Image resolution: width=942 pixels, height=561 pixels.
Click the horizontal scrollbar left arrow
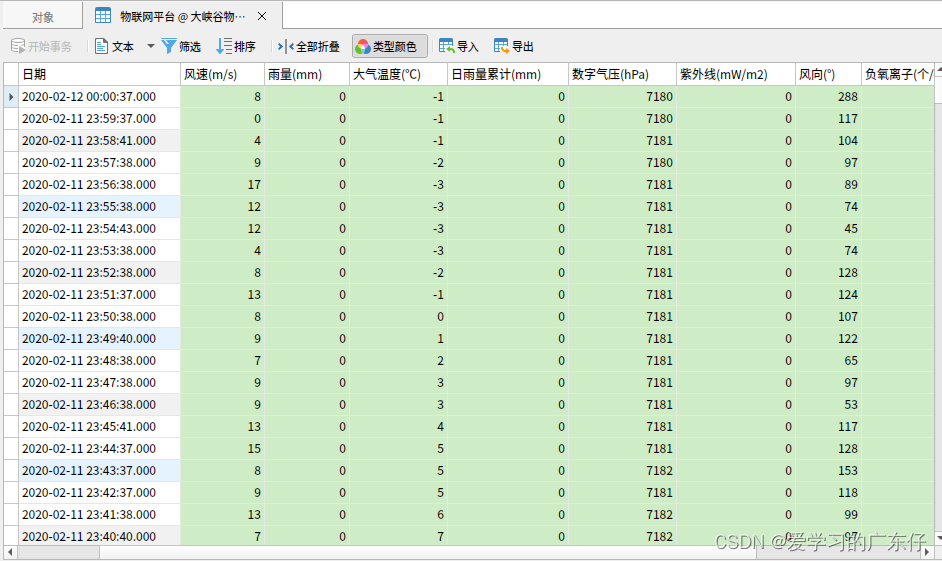[x=10, y=552]
